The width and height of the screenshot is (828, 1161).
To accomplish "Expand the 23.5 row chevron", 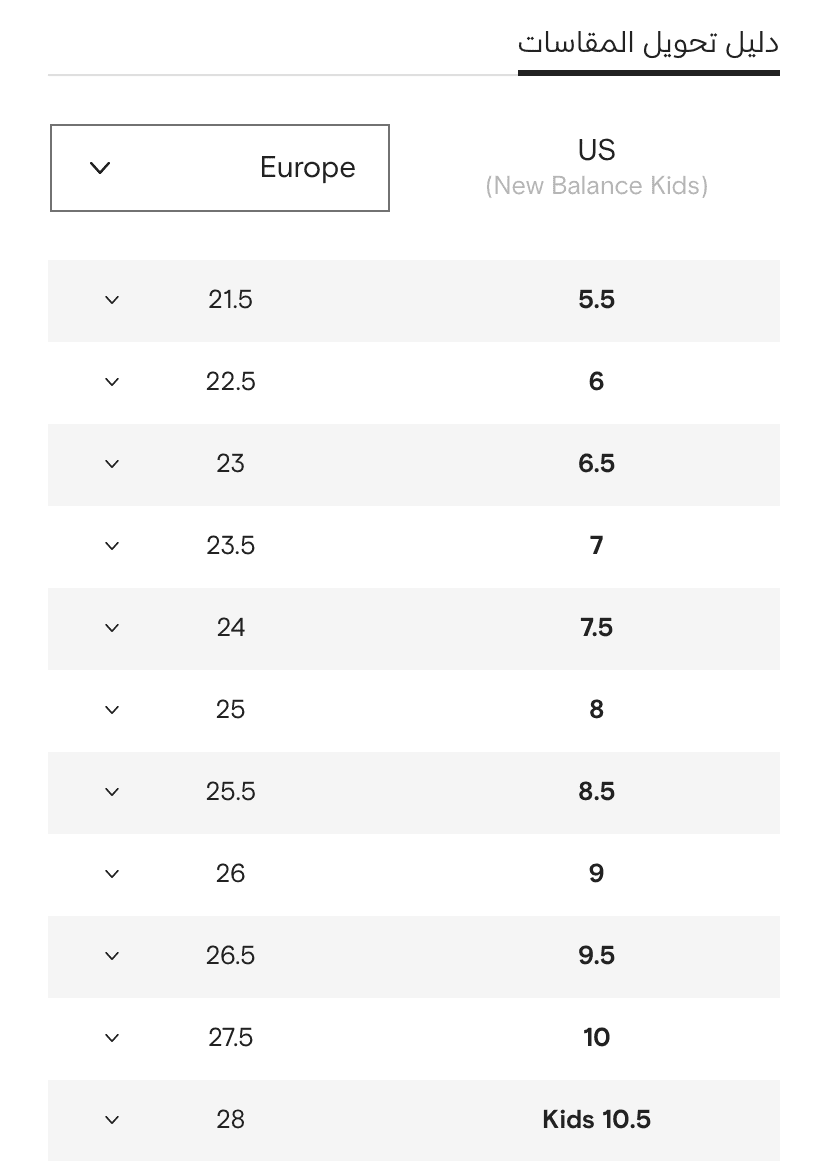I will [112, 546].
